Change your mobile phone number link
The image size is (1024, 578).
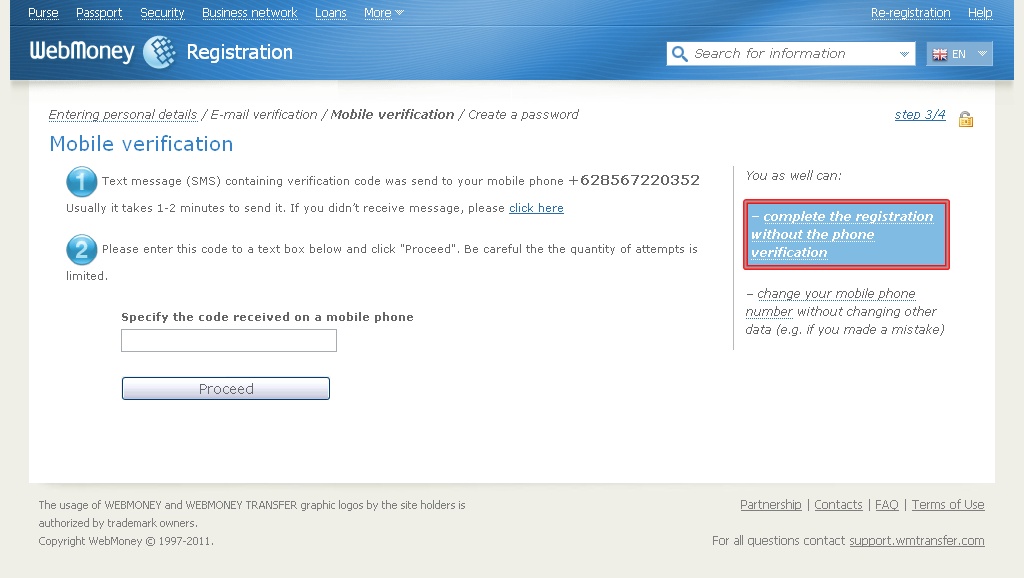(831, 302)
